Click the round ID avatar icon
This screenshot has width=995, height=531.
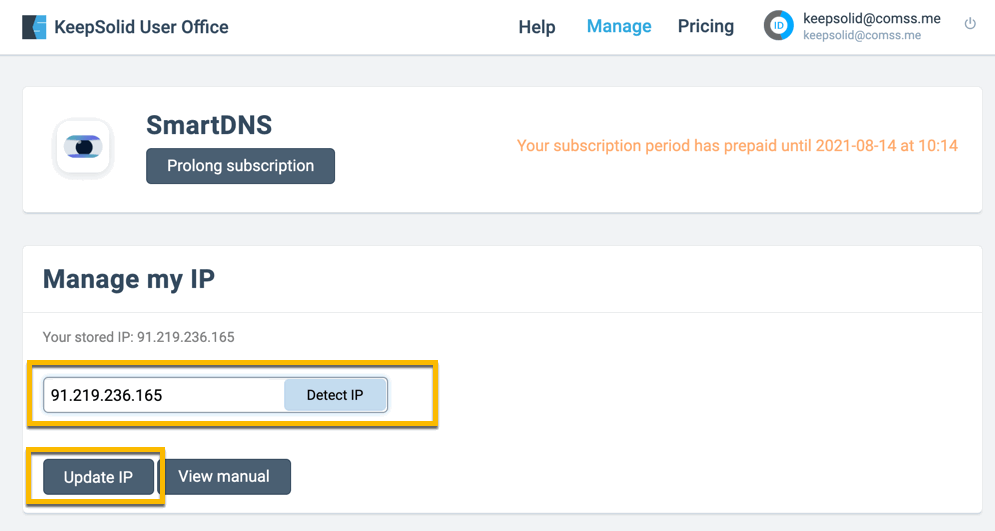(779, 26)
